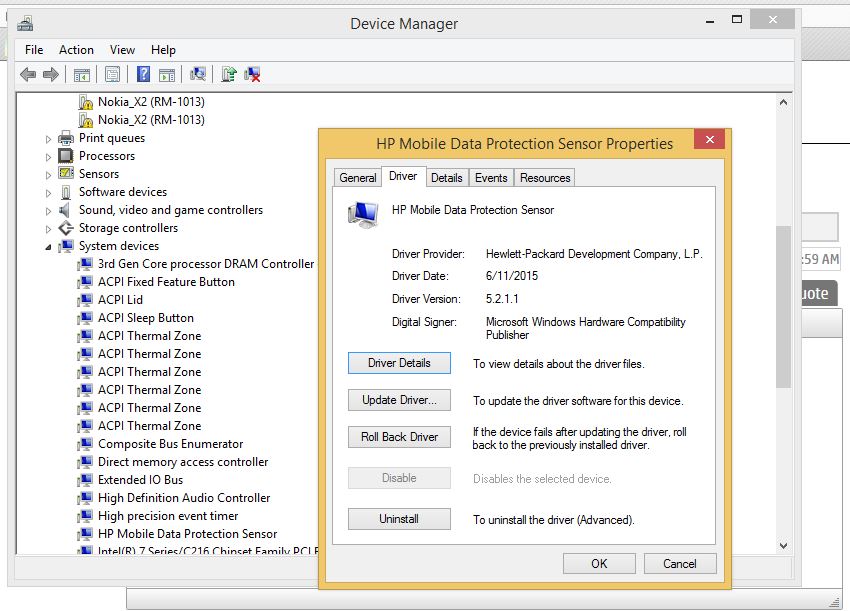Switch to the Details tab
The width and height of the screenshot is (850, 611).
click(446, 178)
